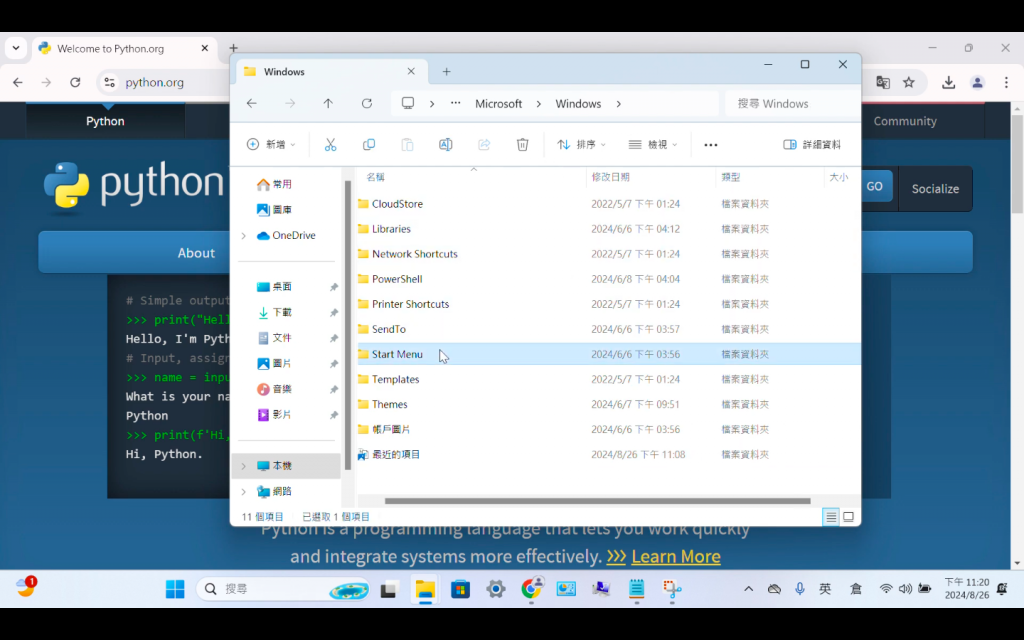This screenshot has height=640, width=1024.
Task: Click Microsoft in the breadcrumb path
Action: [498, 103]
